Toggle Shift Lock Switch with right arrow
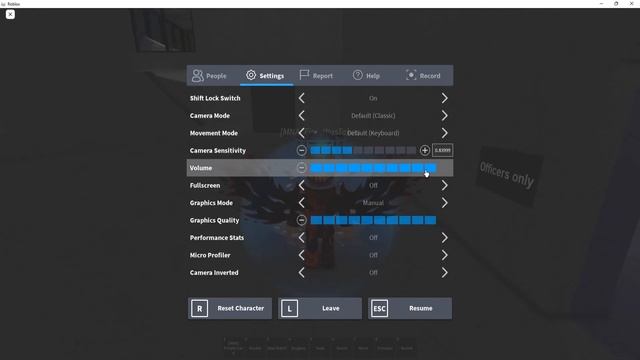This screenshot has width=640, height=360. tap(444, 98)
